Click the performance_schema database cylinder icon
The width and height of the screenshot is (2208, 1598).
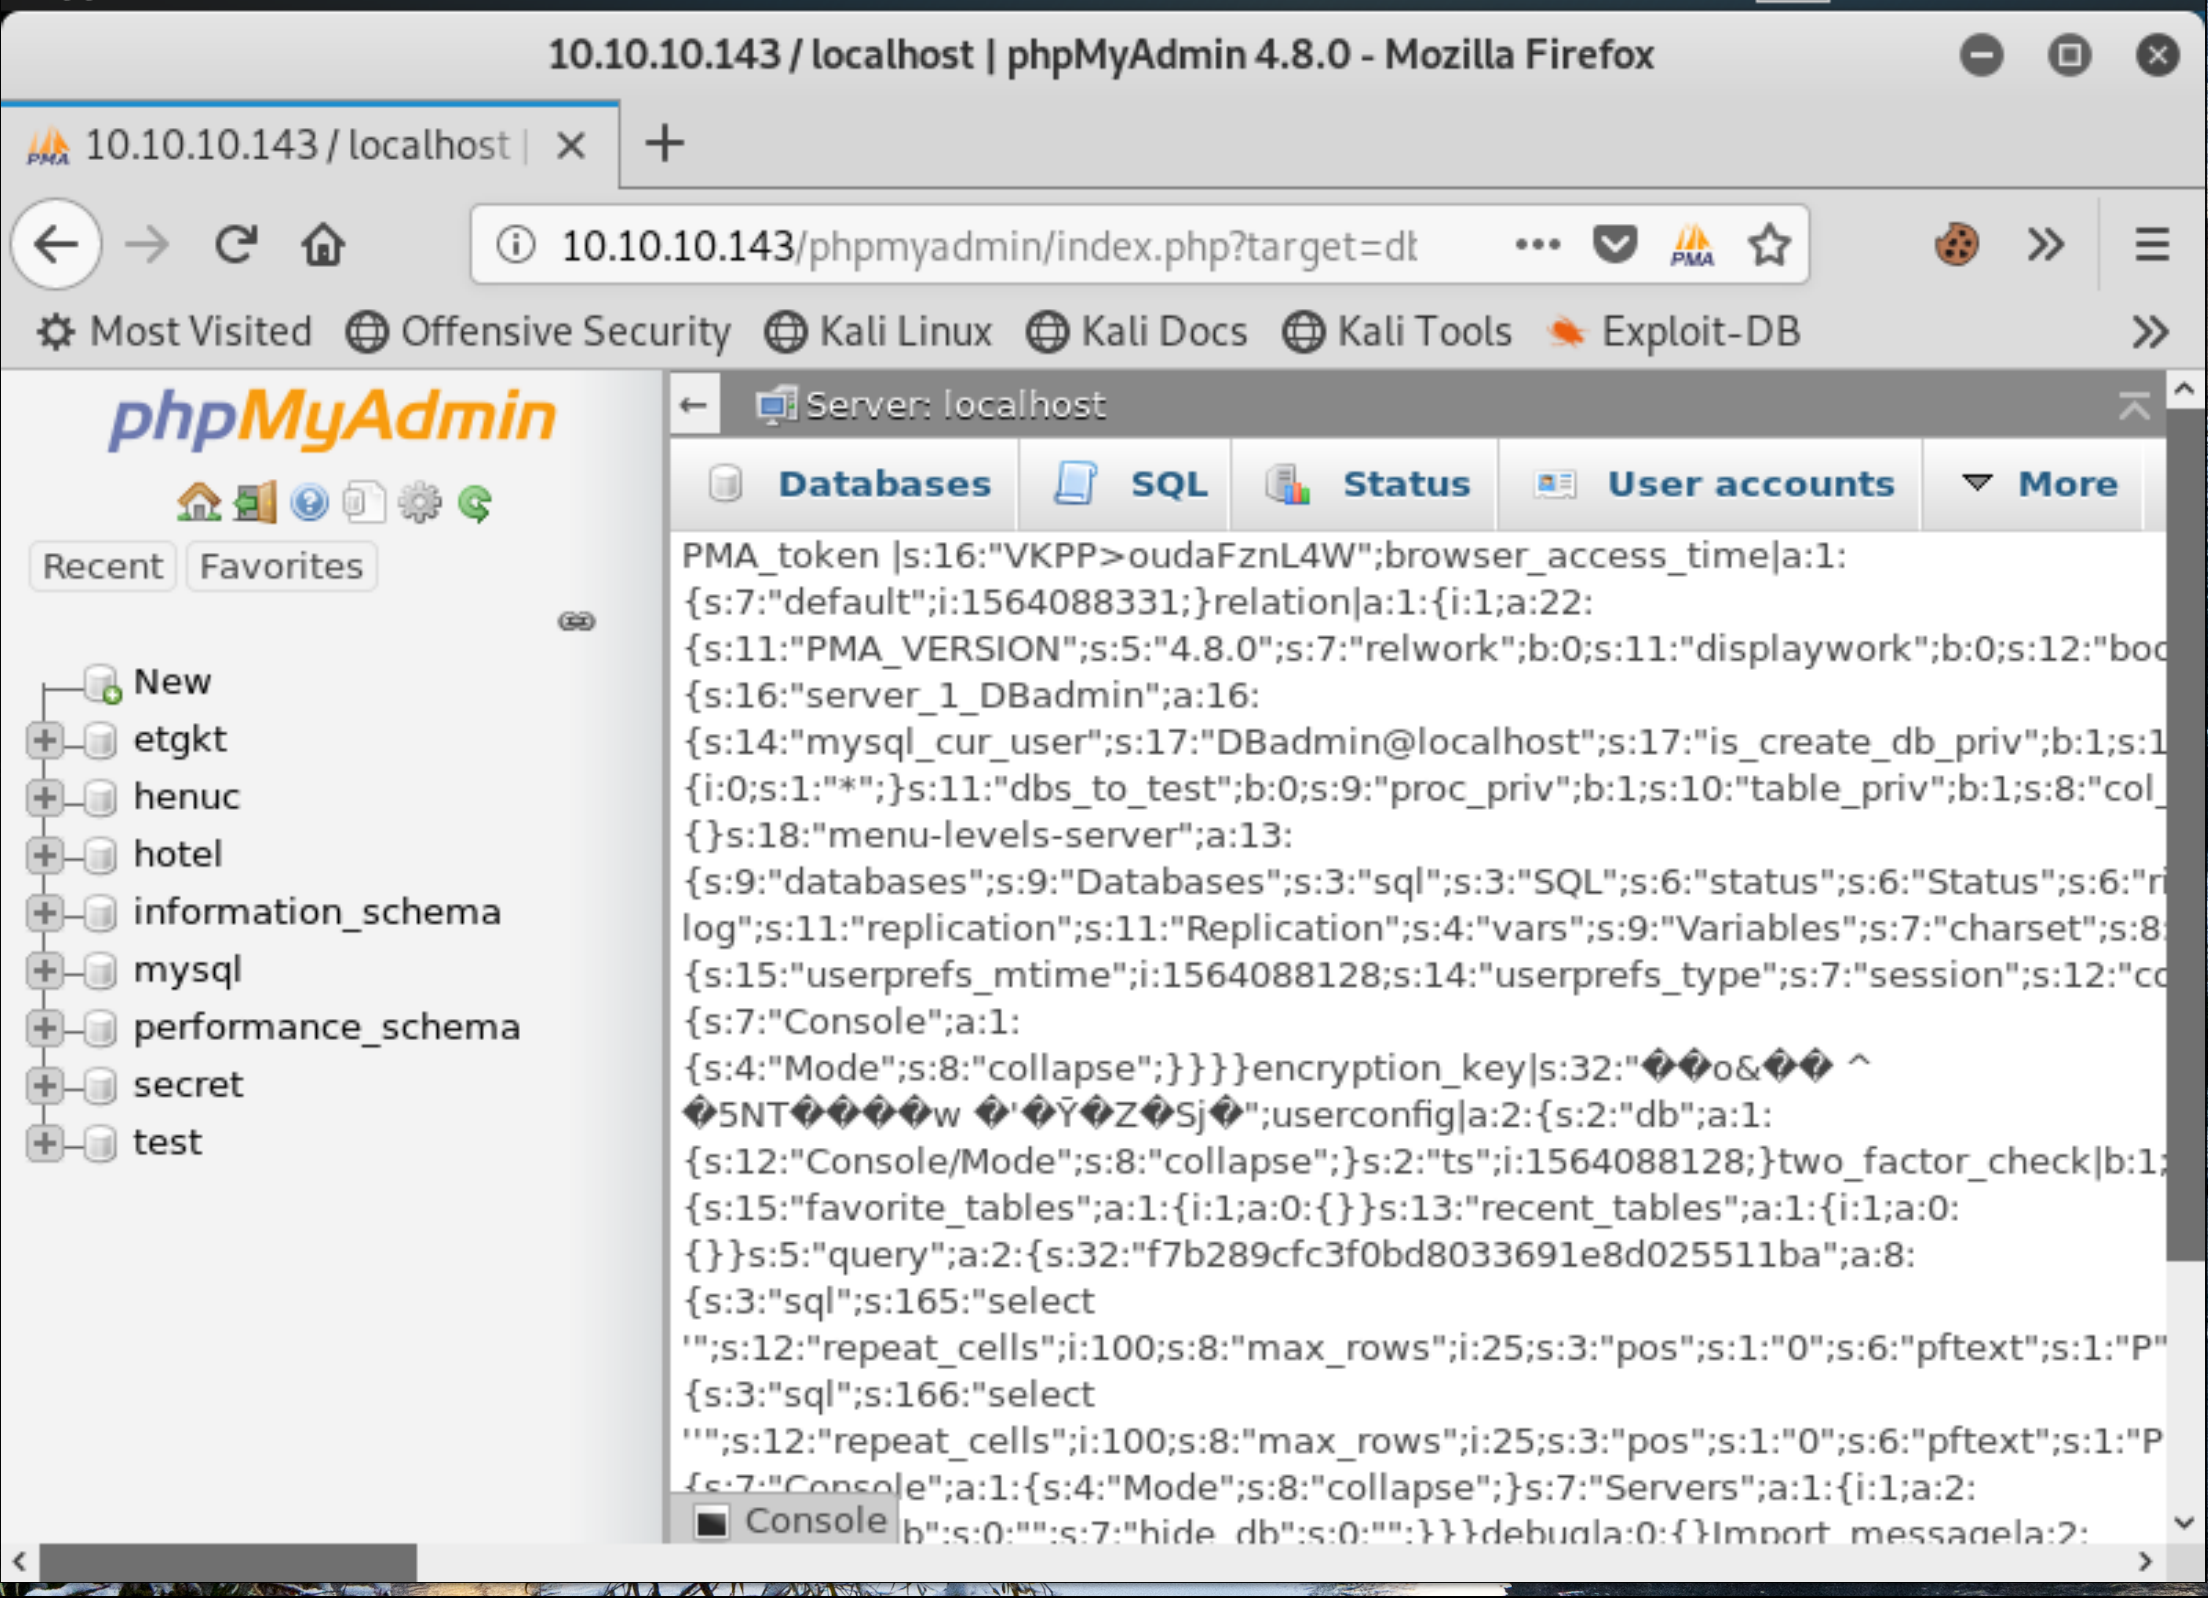pos(99,1028)
